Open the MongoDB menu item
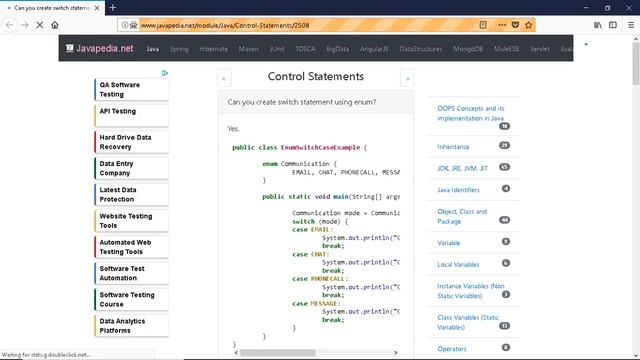The width and height of the screenshot is (640, 360). [x=468, y=49]
